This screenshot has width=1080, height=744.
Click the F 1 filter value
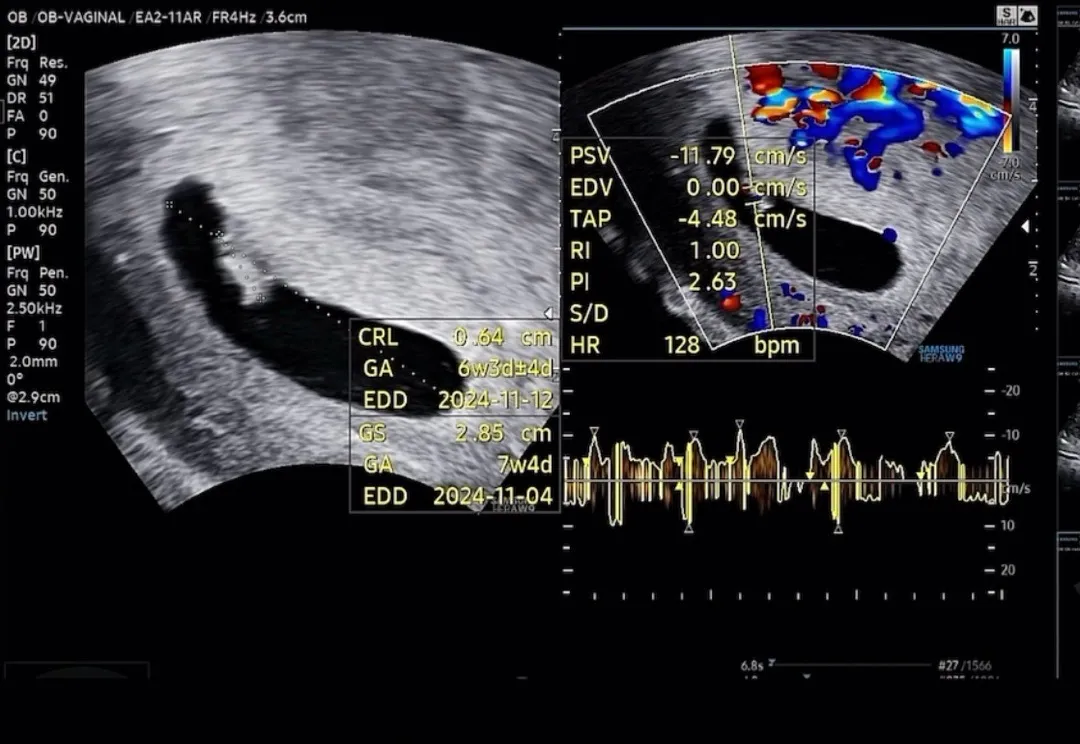(26, 327)
